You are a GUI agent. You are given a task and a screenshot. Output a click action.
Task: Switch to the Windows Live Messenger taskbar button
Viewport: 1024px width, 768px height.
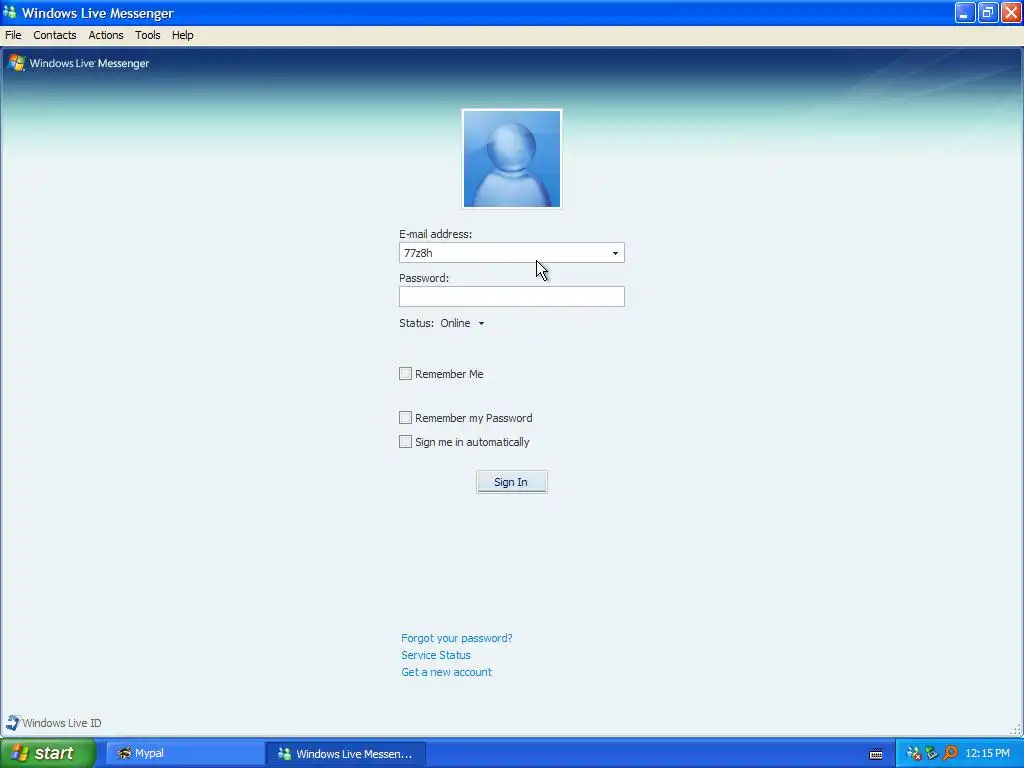point(346,754)
